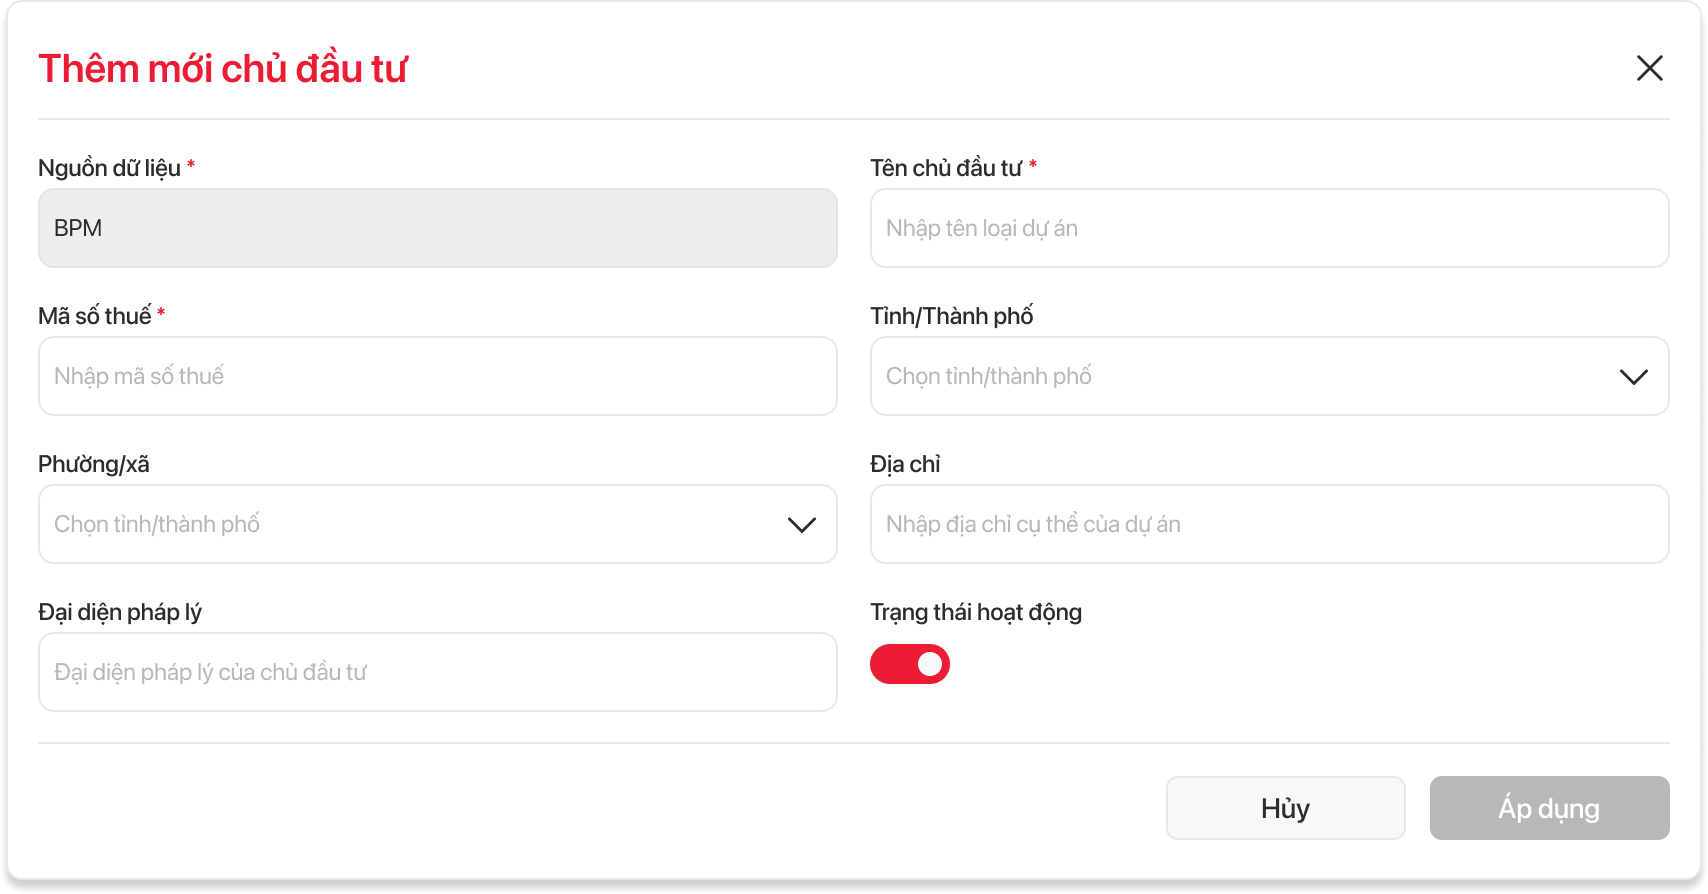This screenshot has width=1708, height=894.
Task: Click the Nguồn dữ liệu label
Action: (x=109, y=168)
